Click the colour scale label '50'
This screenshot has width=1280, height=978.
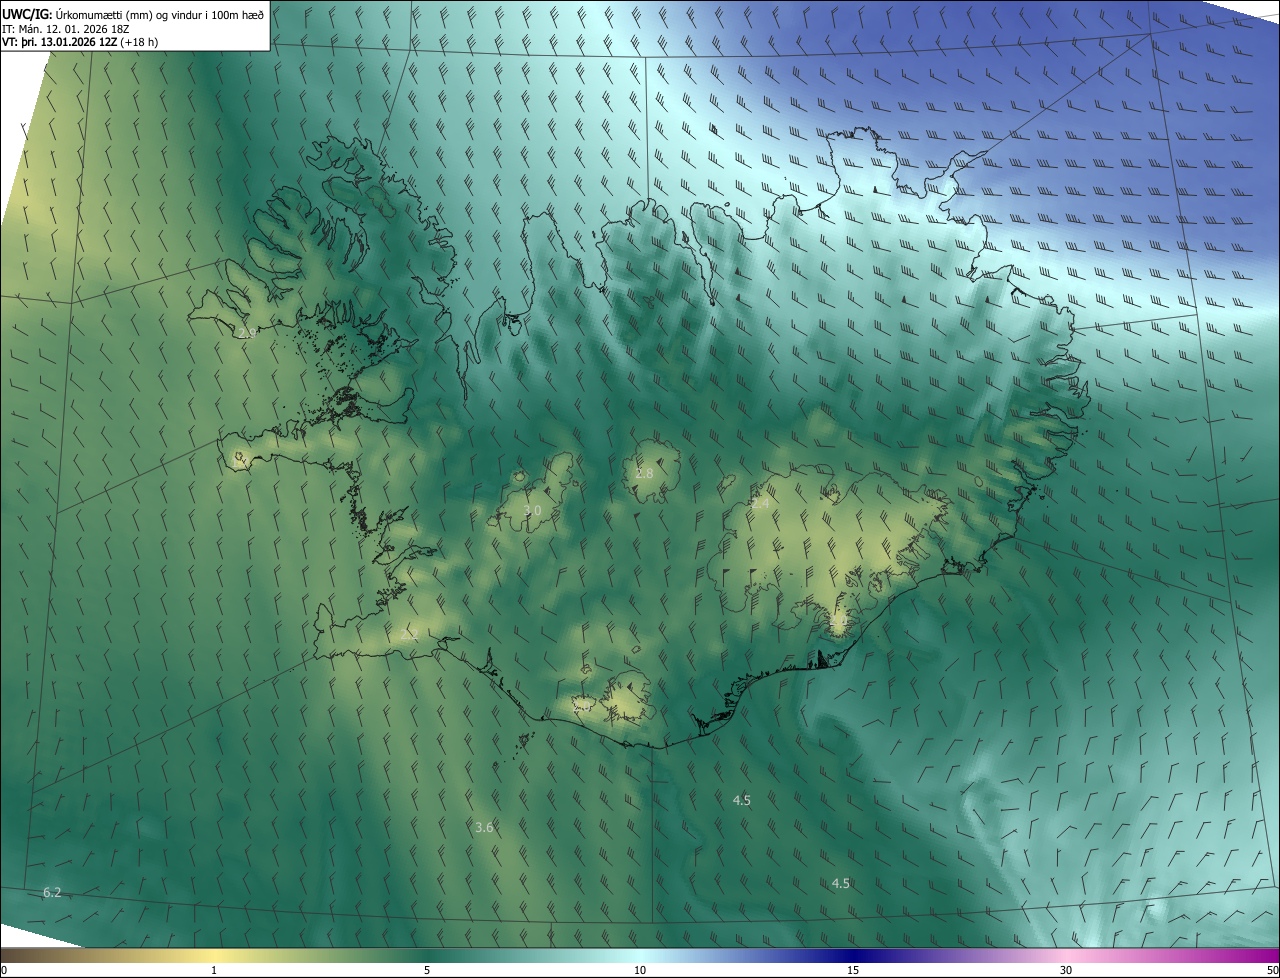pyautogui.click(x=1271, y=970)
